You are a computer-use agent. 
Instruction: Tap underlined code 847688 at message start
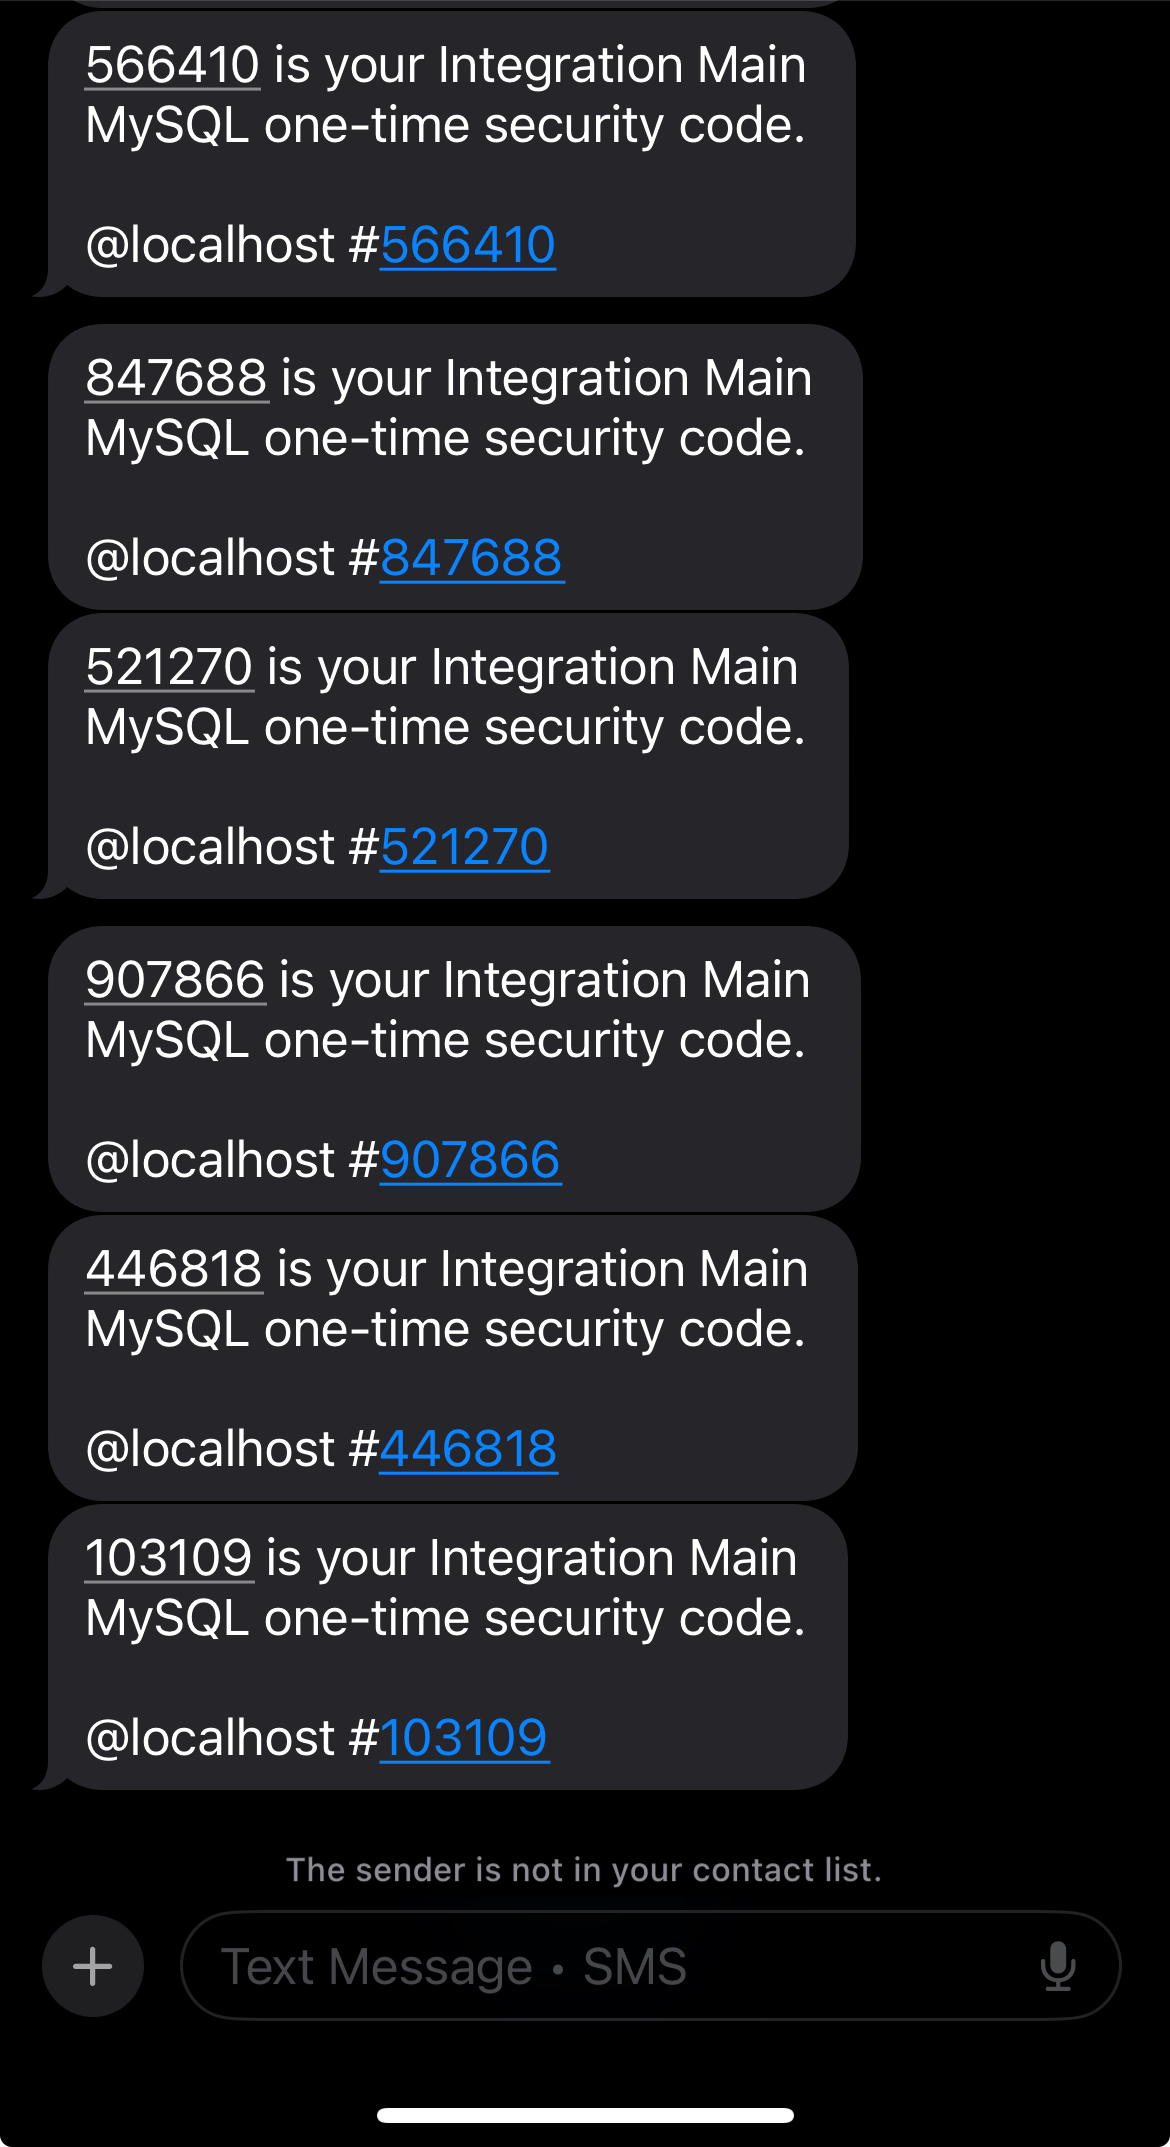point(177,379)
